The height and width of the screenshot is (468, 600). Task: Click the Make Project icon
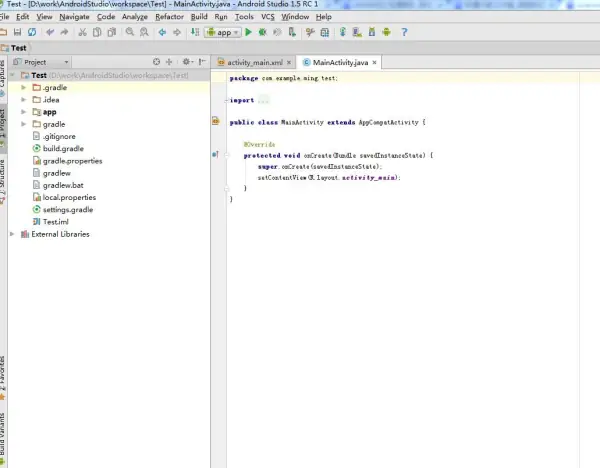click(x=195, y=32)
